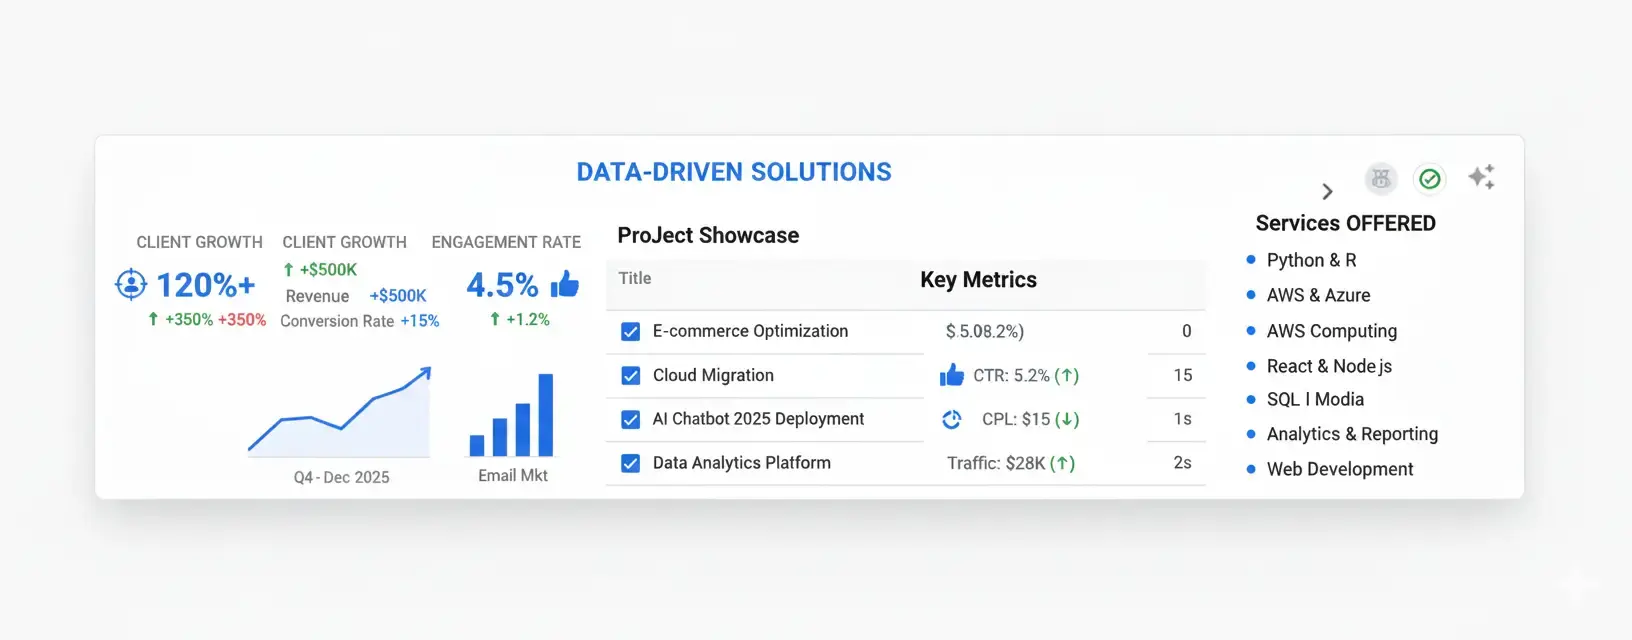Click the Analytics & Reporting service item

1352,434
